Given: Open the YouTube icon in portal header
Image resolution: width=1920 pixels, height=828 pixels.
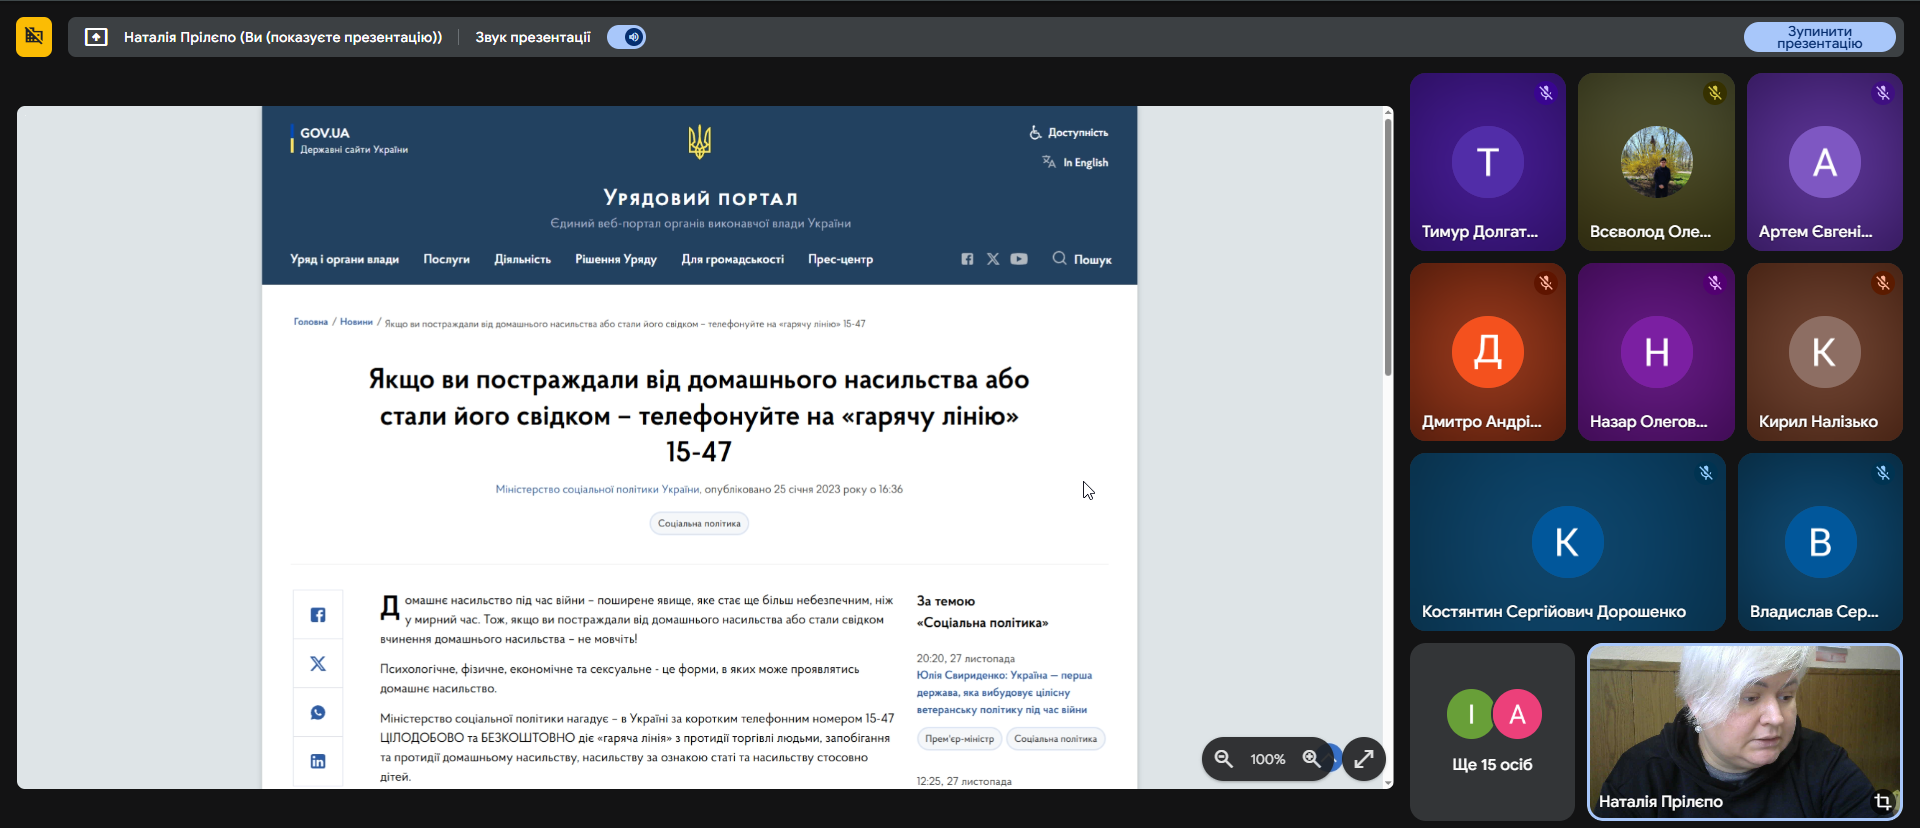Looking at the screenshot, I should click(1019, 259).
